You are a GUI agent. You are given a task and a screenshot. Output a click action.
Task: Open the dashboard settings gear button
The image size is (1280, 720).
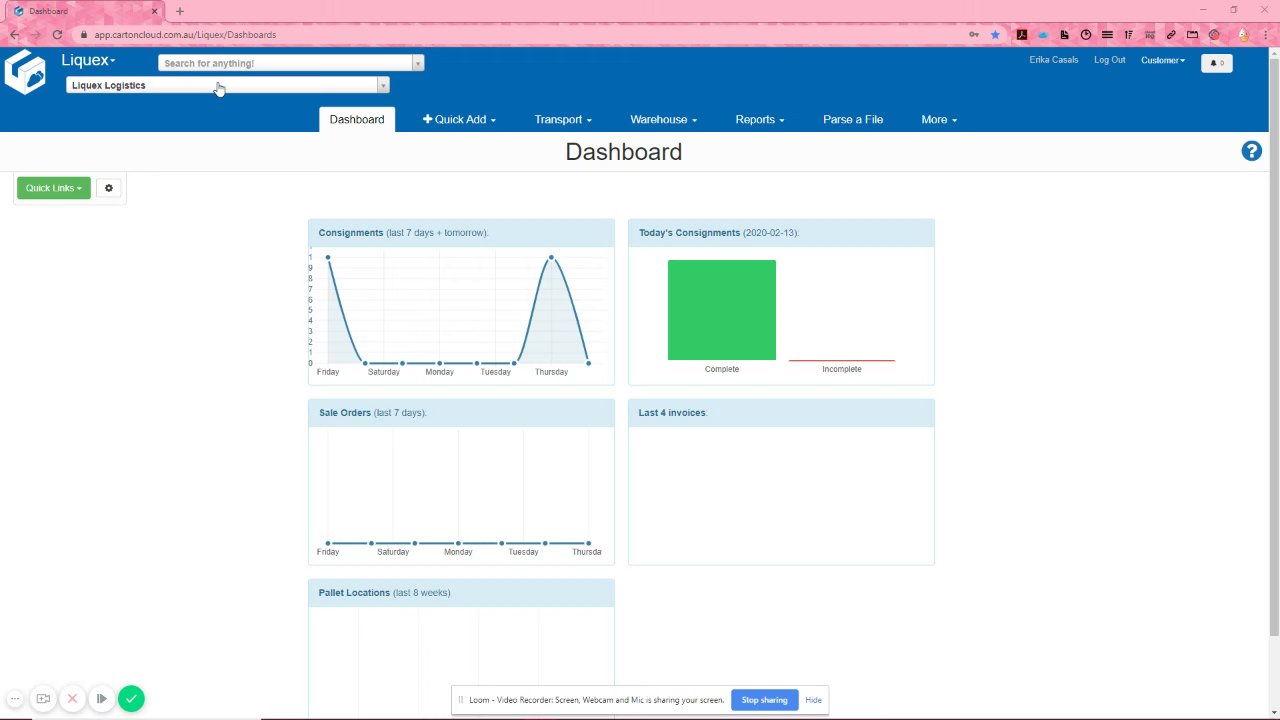point(109,188)
